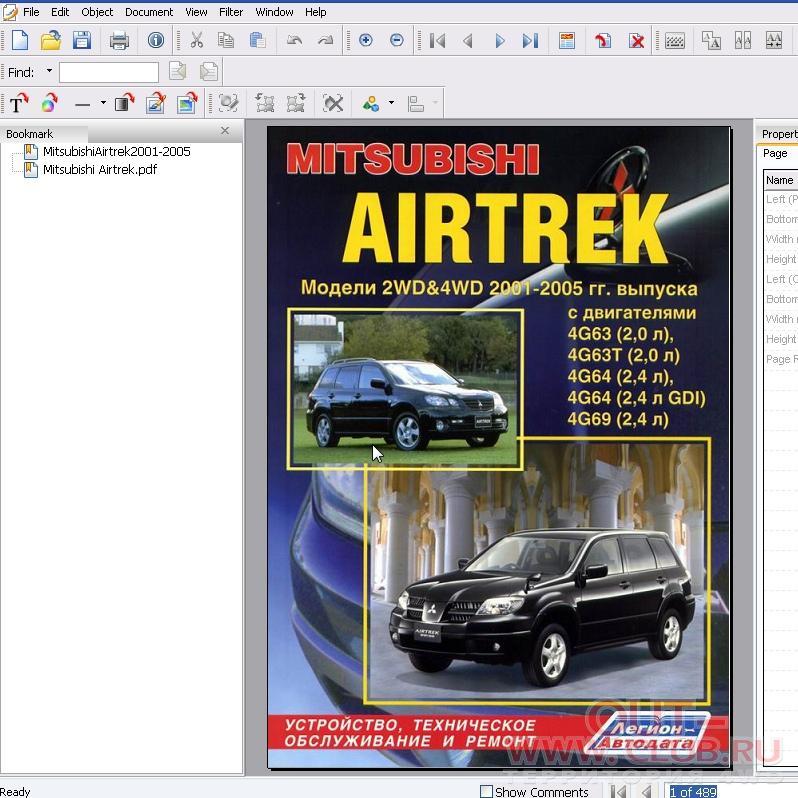Click insert image tool icon
The height and width of the screenshot is (798, 798).
coord(187,103)
